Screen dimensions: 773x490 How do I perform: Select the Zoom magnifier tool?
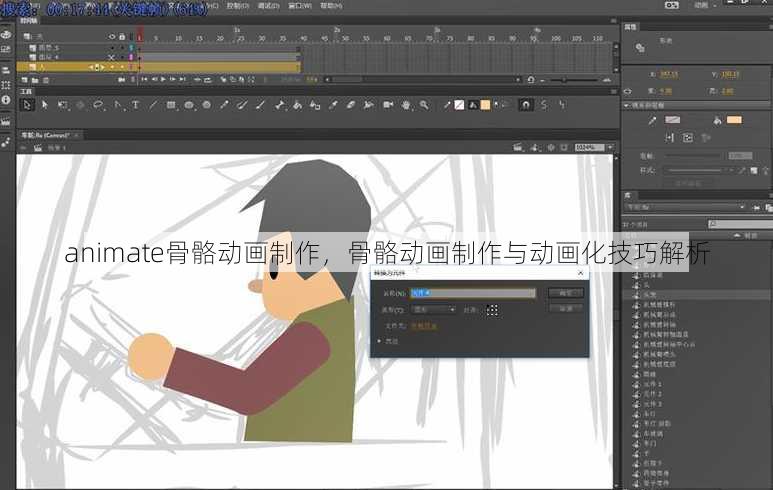click(423, 105)
